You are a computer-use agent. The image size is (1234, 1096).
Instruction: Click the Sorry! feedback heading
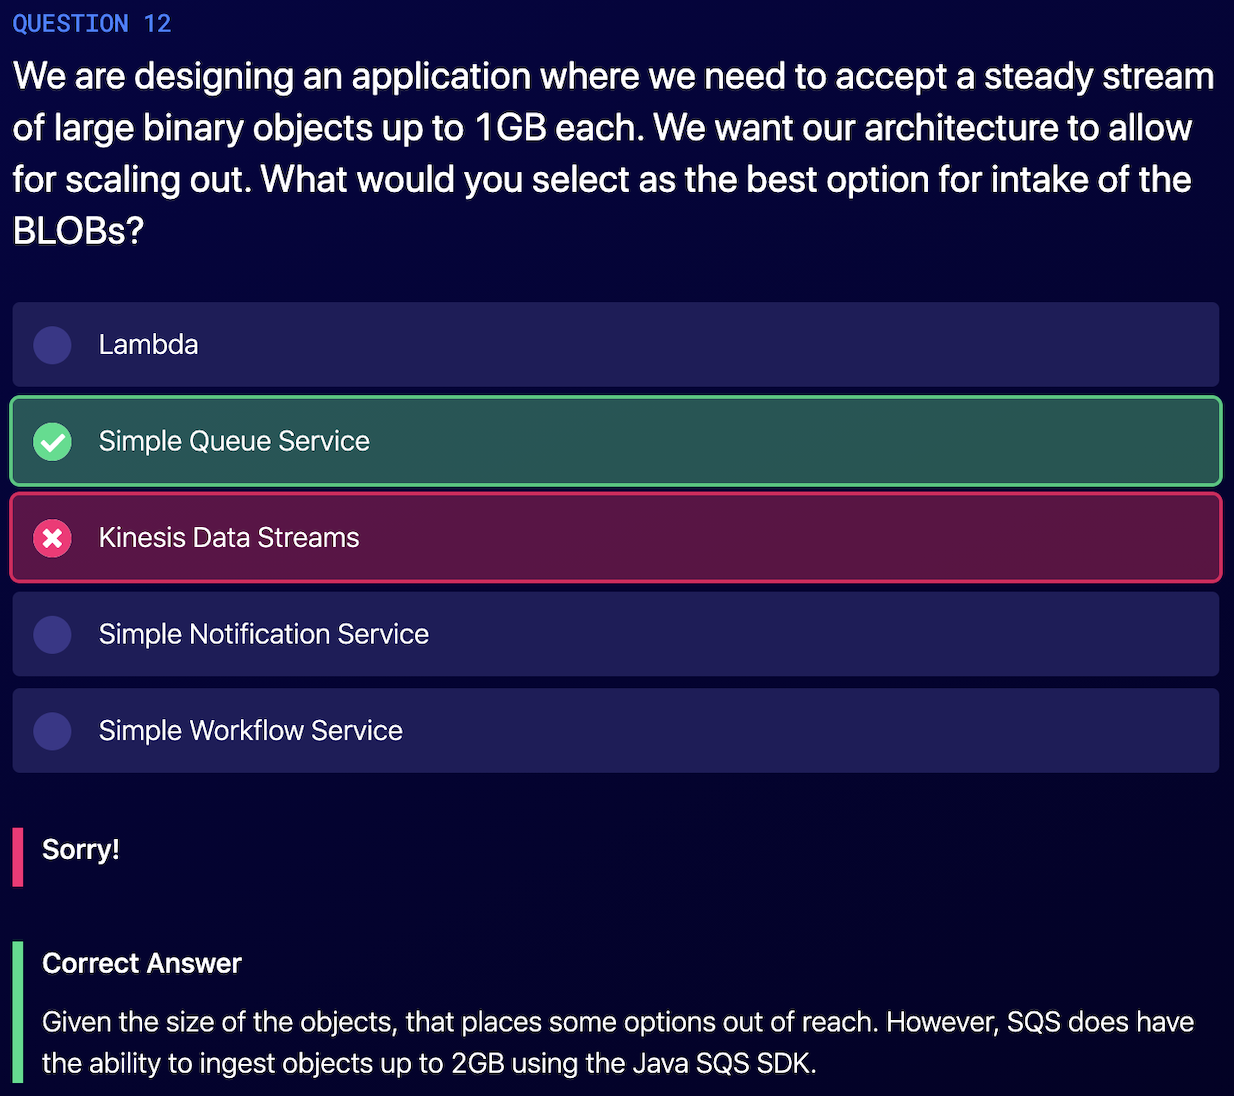click(x=81, y=850)
